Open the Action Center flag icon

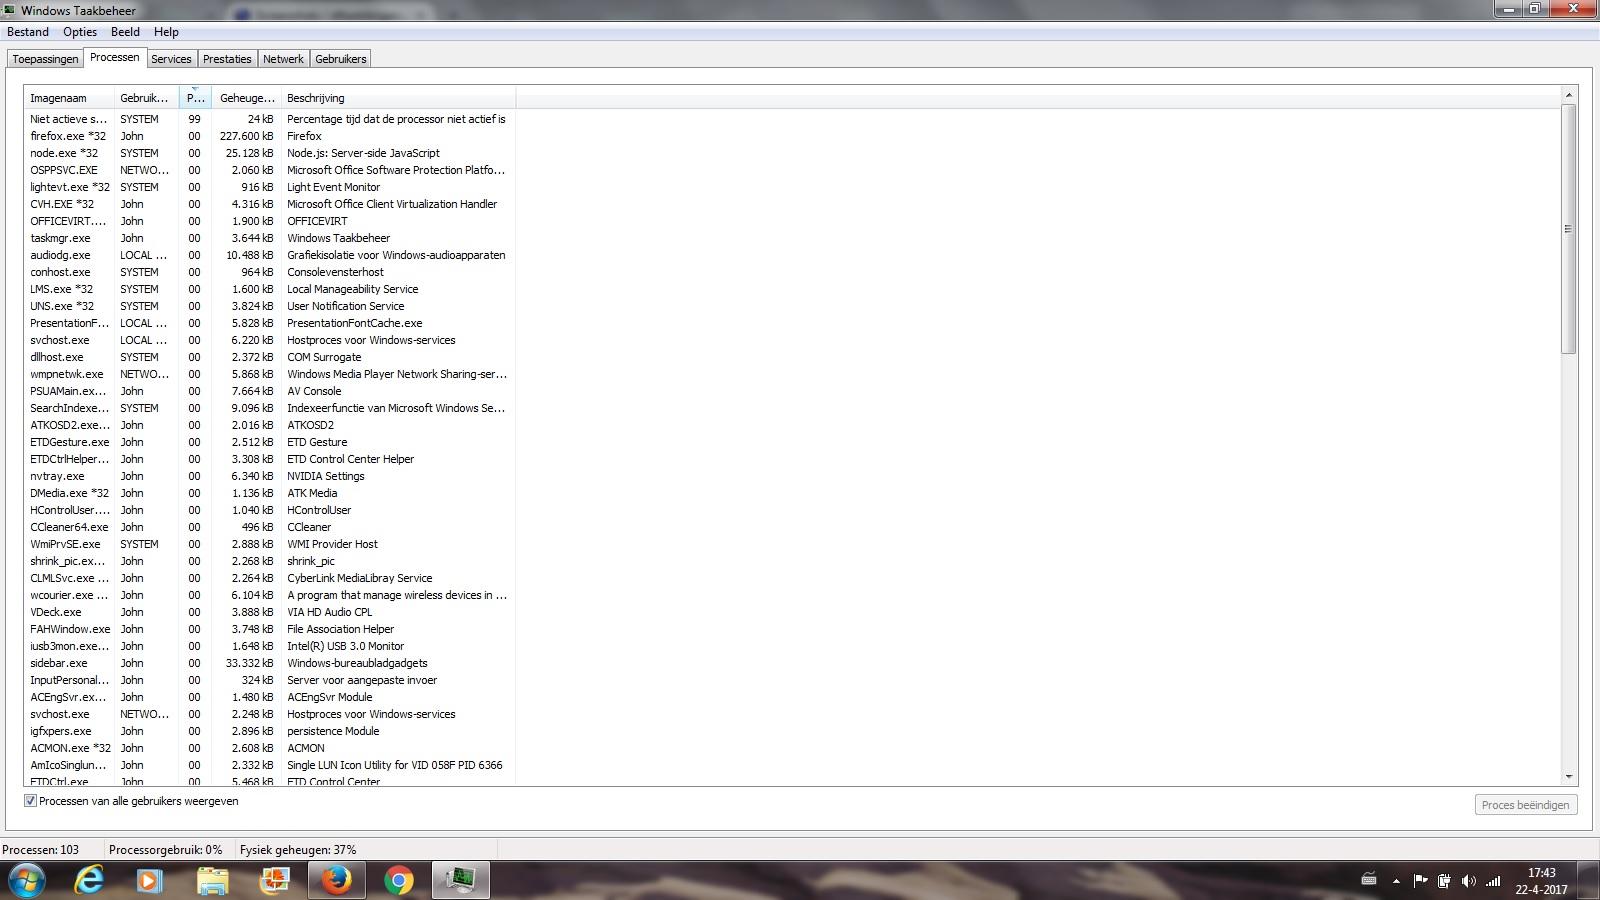1420,881
